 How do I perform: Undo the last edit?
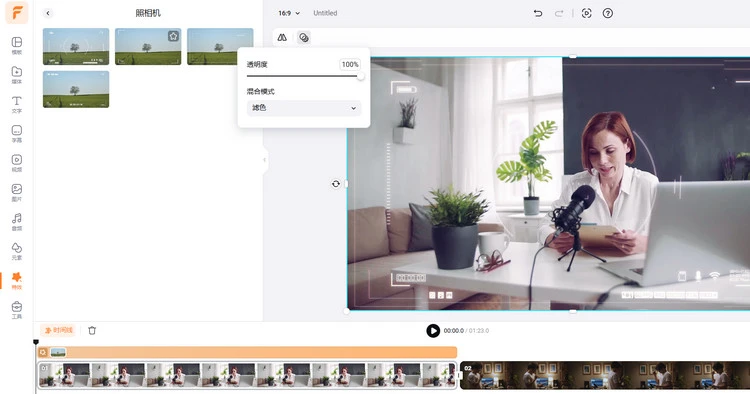click(x=538, y=13)
